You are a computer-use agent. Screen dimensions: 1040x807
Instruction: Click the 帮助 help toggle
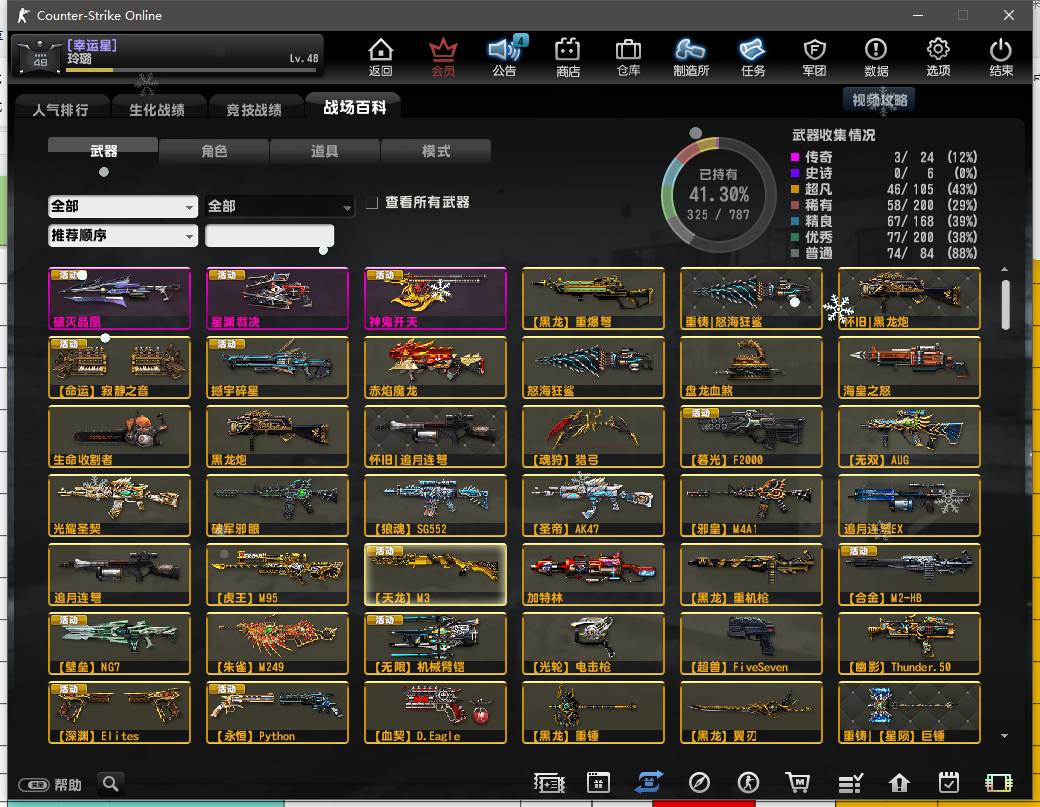click(x=50, y=785)
